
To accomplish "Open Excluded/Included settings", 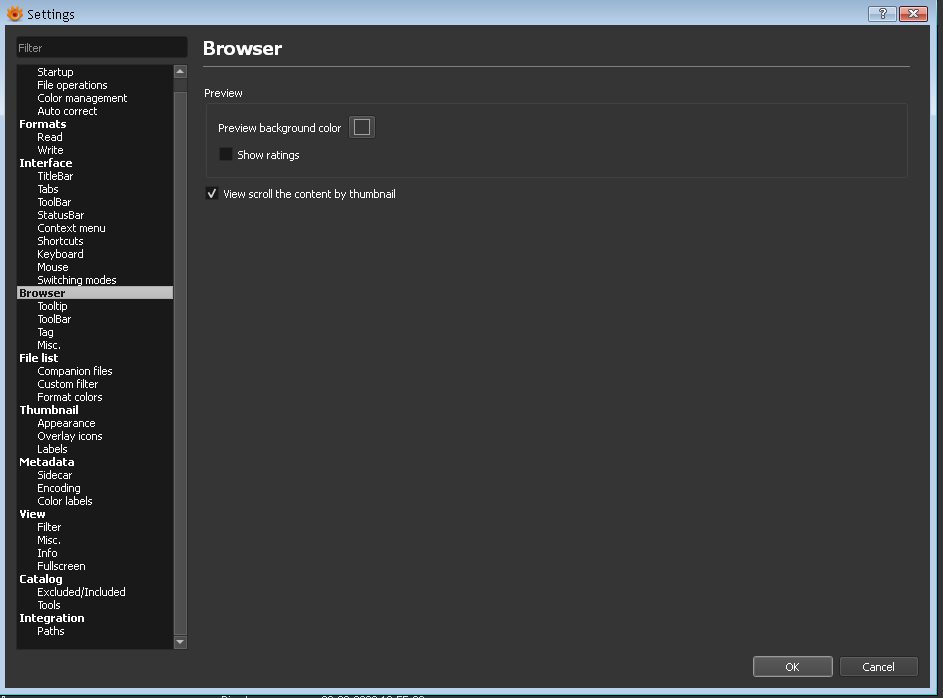I will [x=81, y=593].
